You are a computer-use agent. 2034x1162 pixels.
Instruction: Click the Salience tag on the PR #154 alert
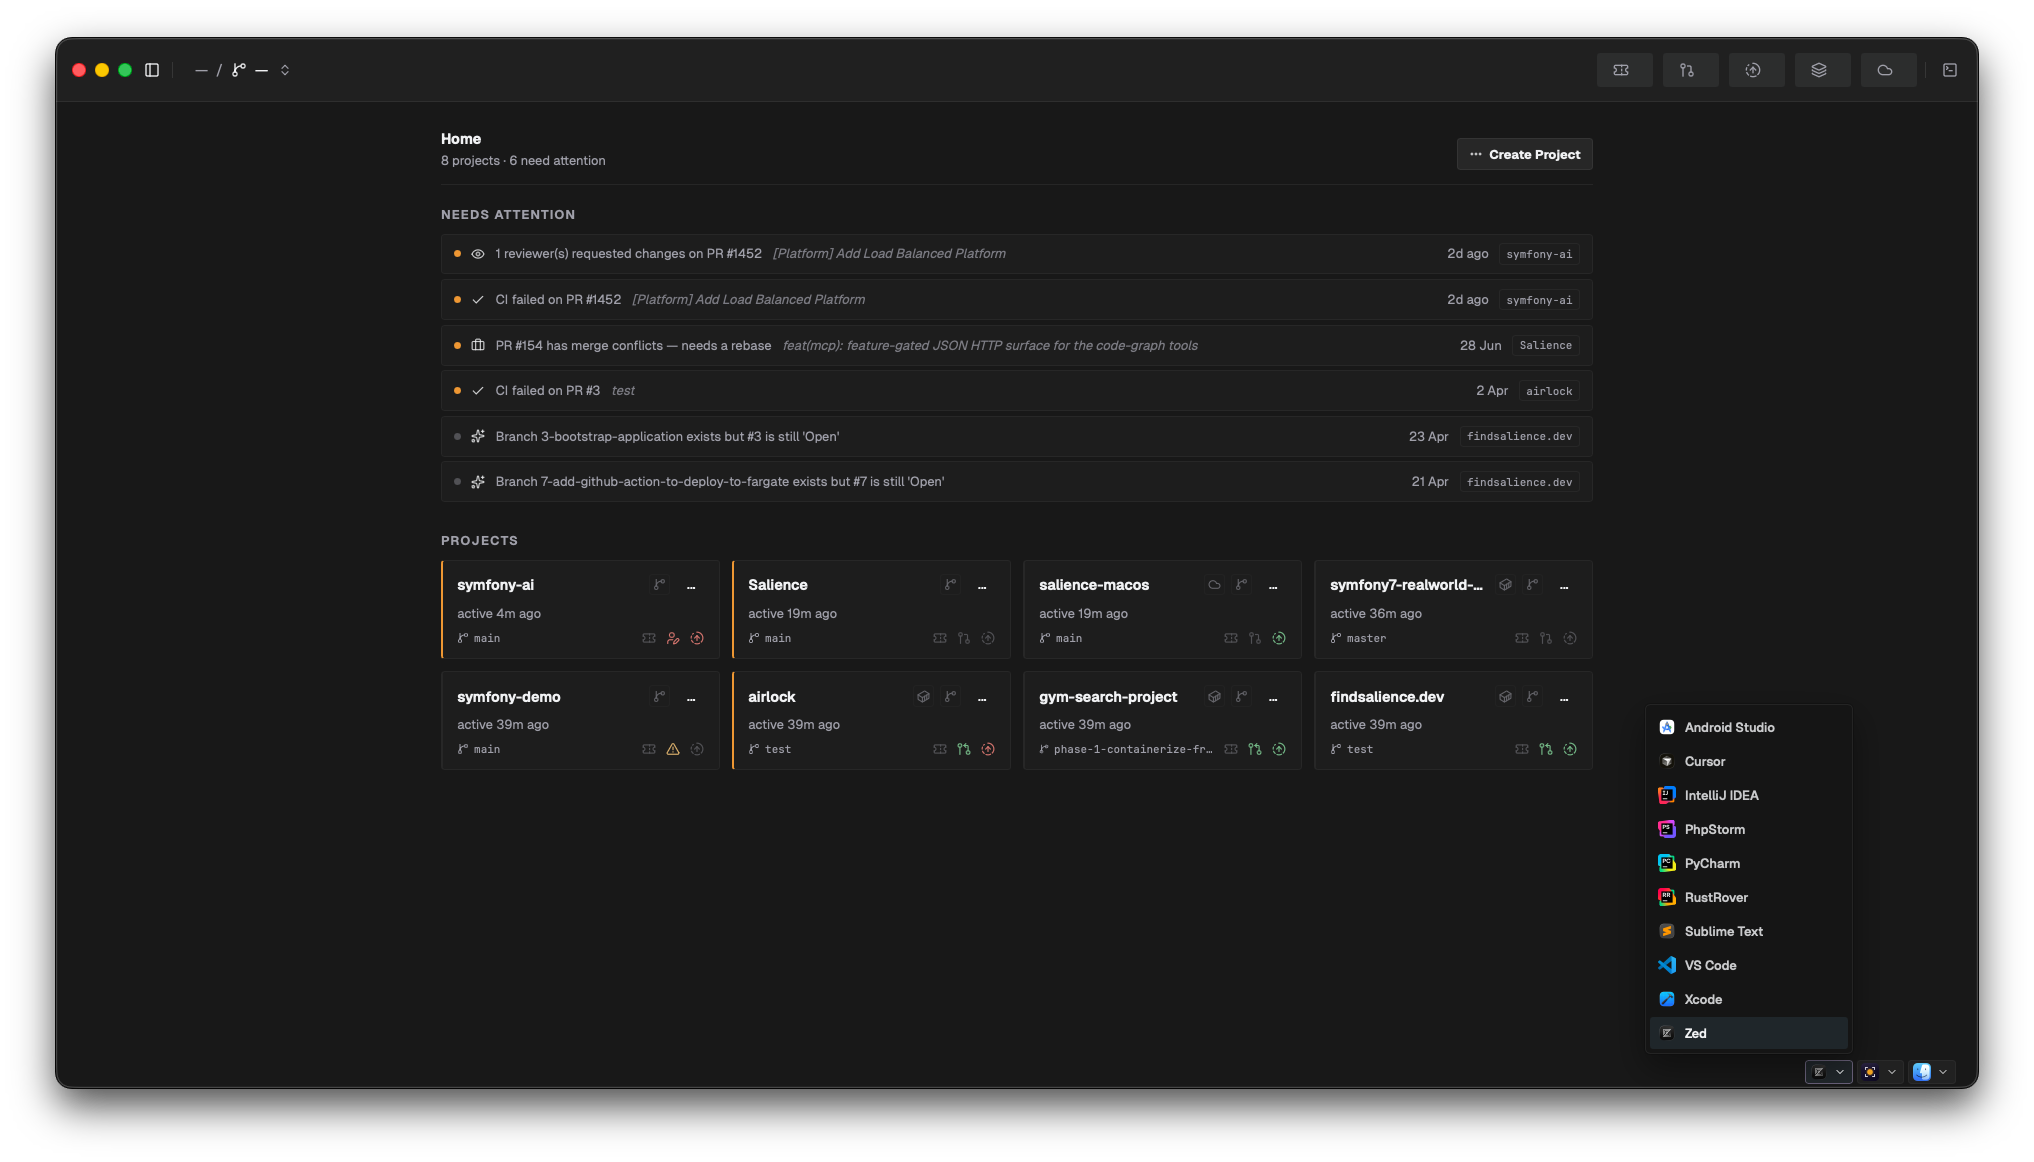click(x=1545, y=345)
